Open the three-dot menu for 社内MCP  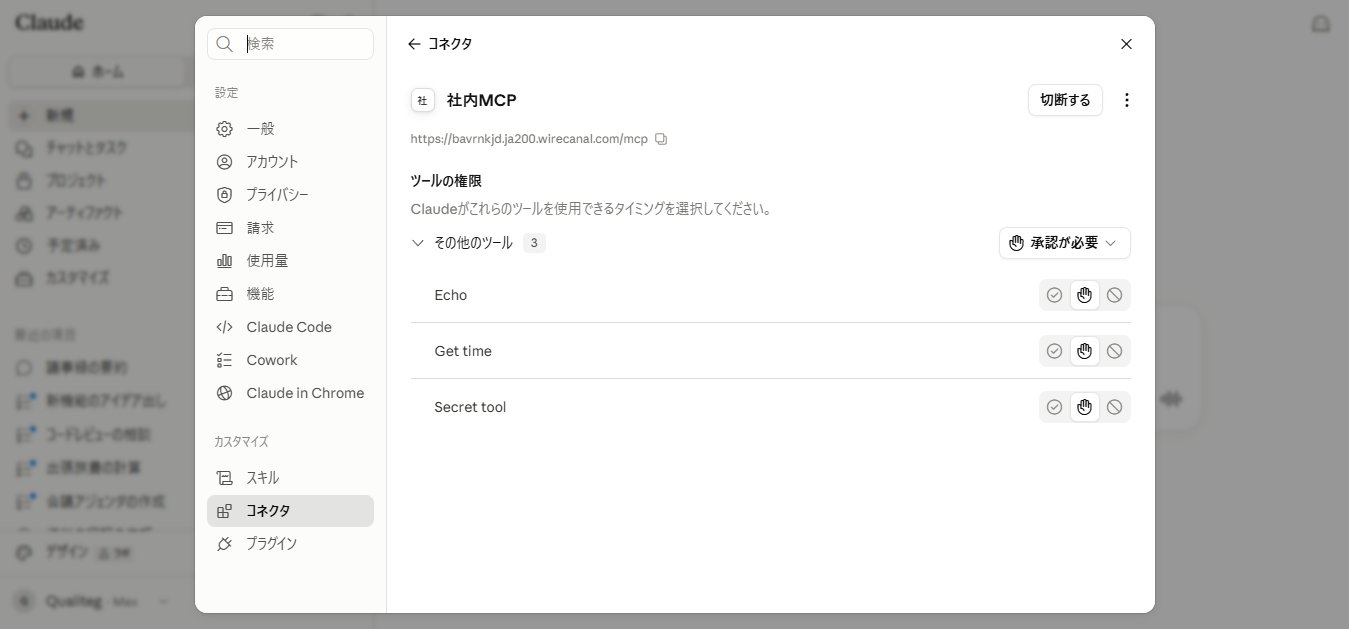(1127, 100)
